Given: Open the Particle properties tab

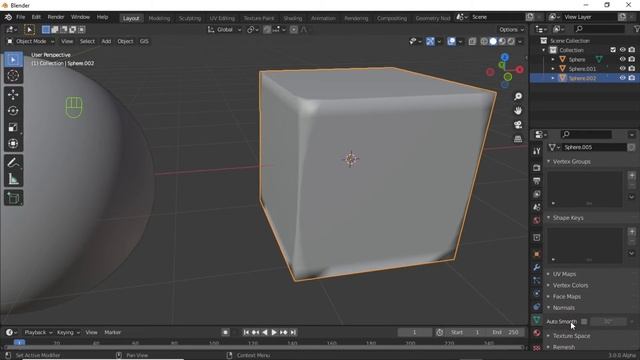Looking at the screenshot, I should point(537,280).
